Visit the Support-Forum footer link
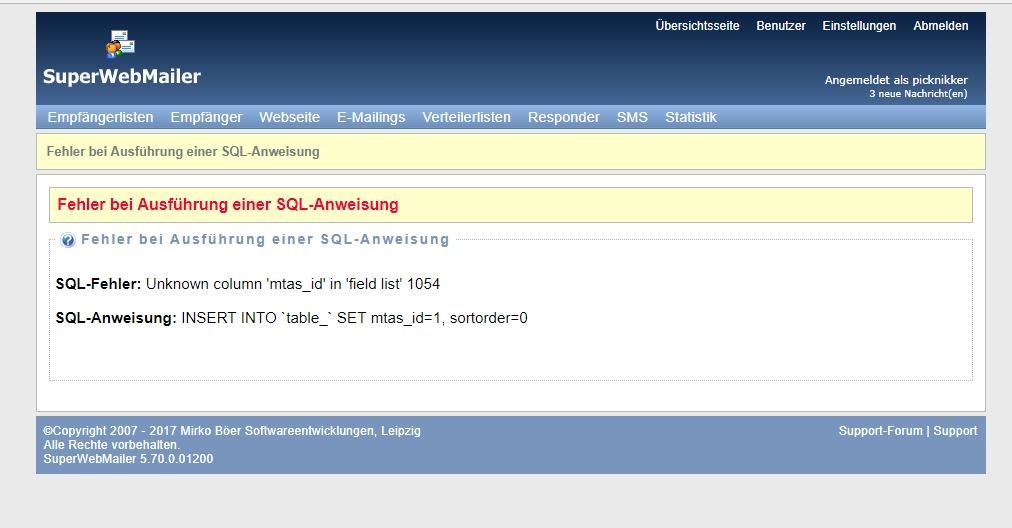The height and width of the screenshot is (528, 1012). pyautogui.click(x=881, y=431)
